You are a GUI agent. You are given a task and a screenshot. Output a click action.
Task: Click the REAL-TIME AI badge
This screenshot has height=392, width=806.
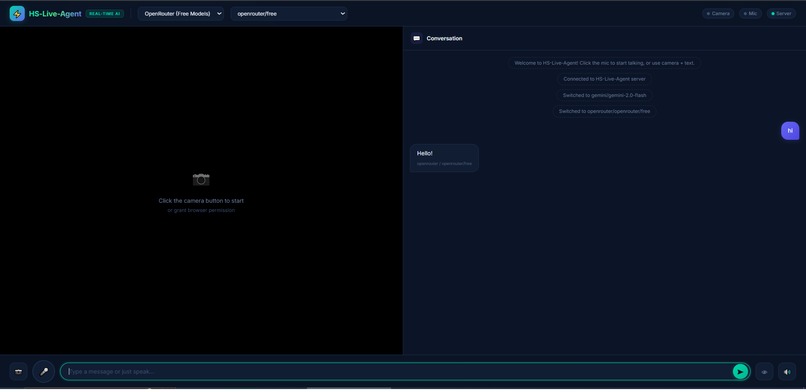tap(105, 14)
